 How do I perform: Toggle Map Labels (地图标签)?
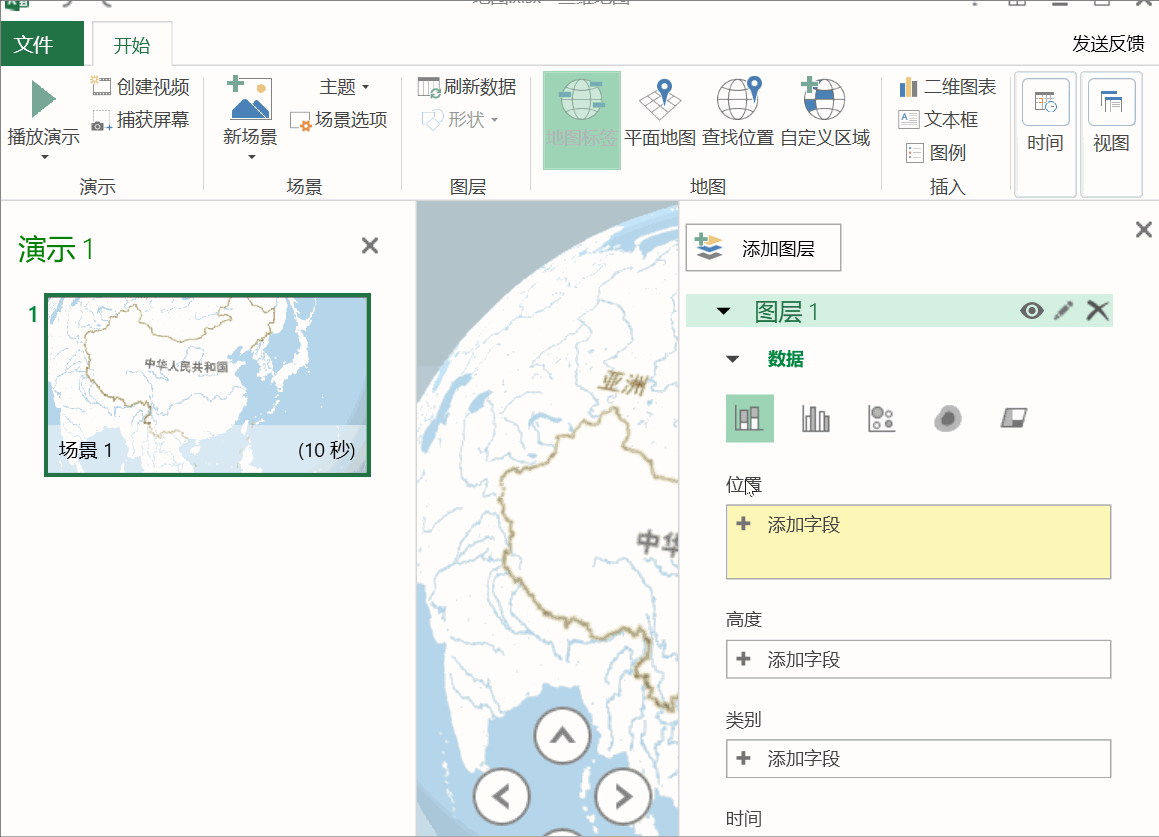(x=582, y=120)
